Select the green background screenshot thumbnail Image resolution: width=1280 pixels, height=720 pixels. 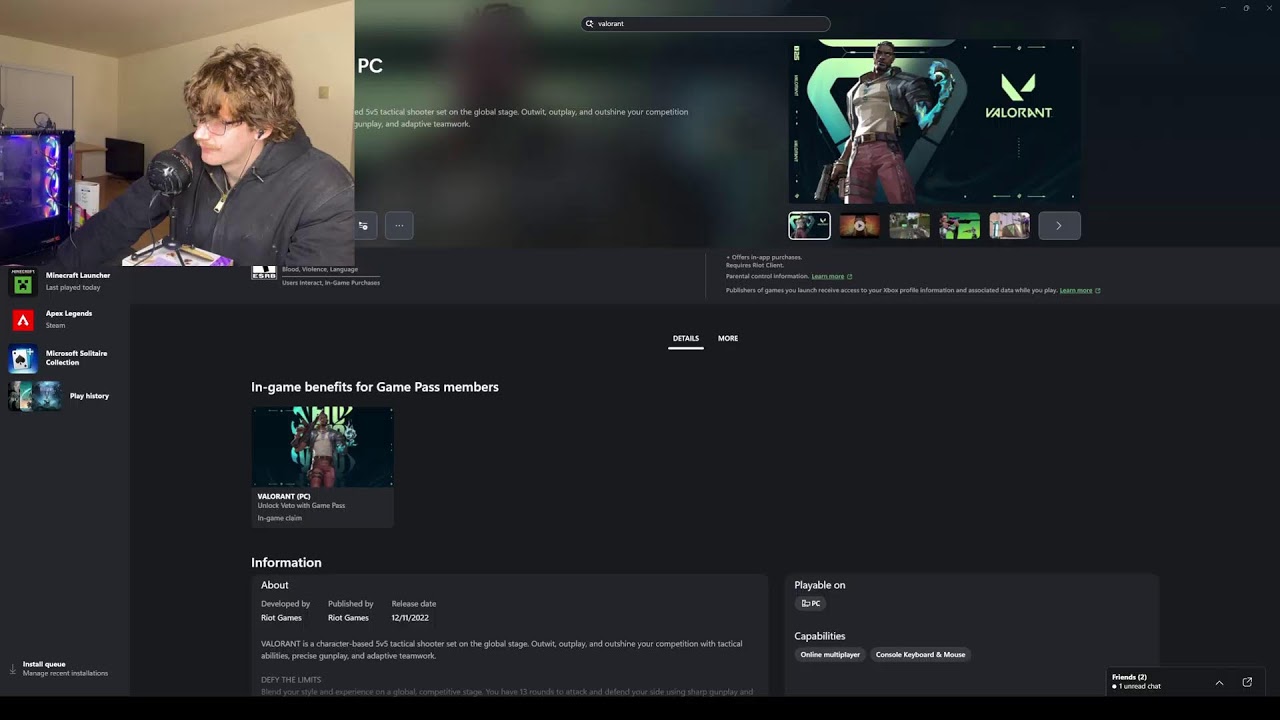click(959, 226)
